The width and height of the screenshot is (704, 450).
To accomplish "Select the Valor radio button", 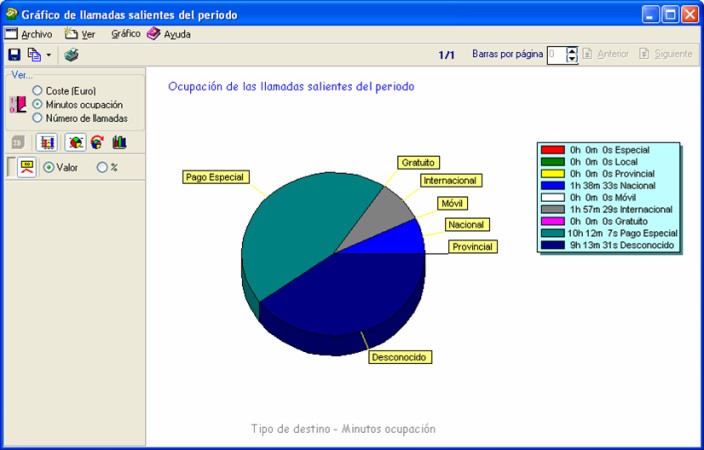I will (x=49, y=167).
